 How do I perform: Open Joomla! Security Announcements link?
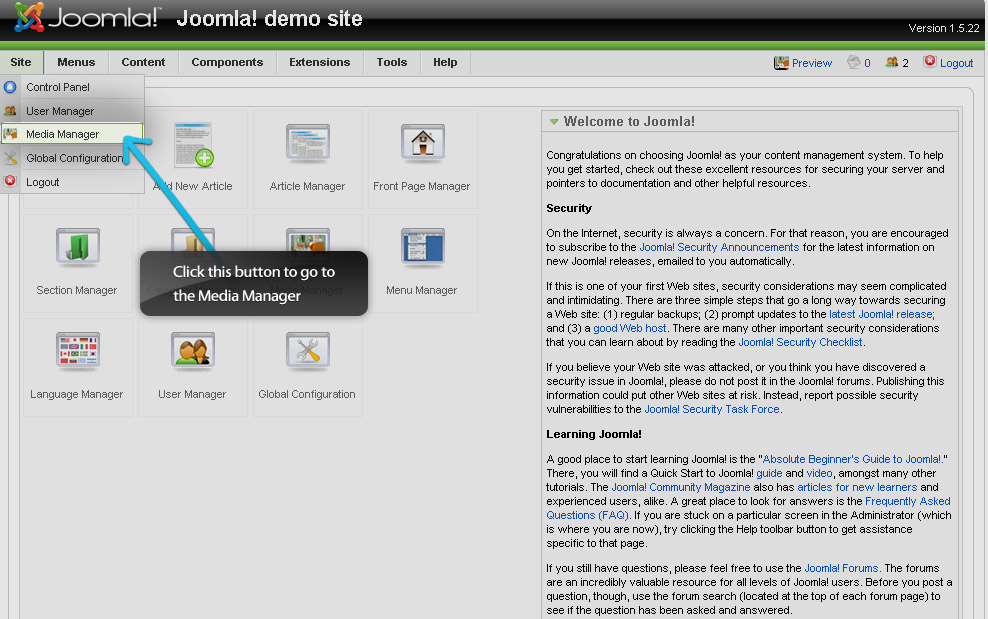[719, 247]
